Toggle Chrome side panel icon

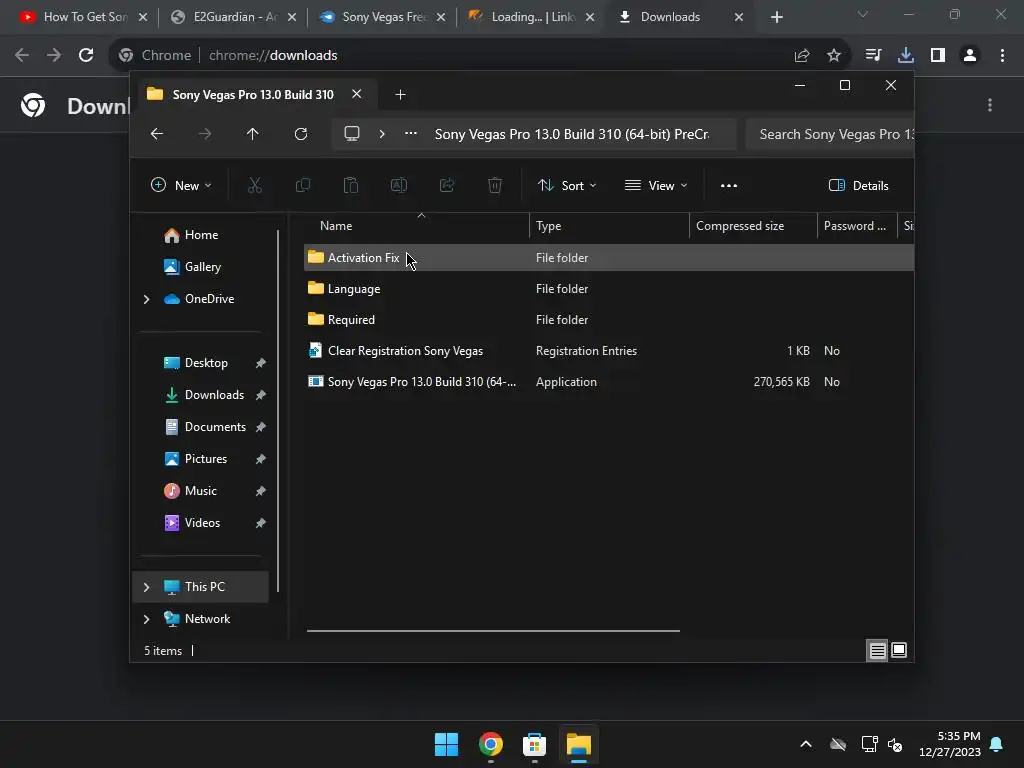[938, 56]
